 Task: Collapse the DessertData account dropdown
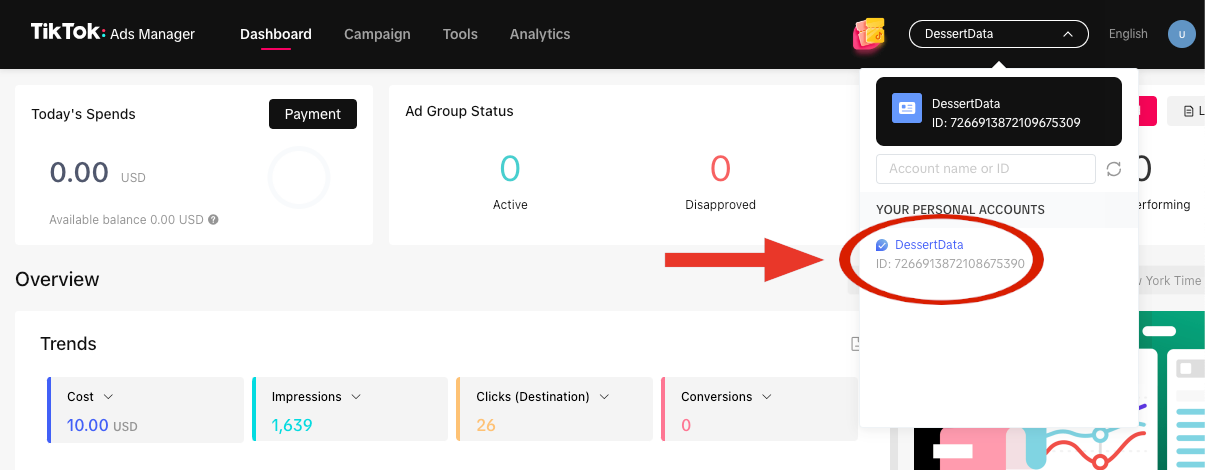[998, 34]
